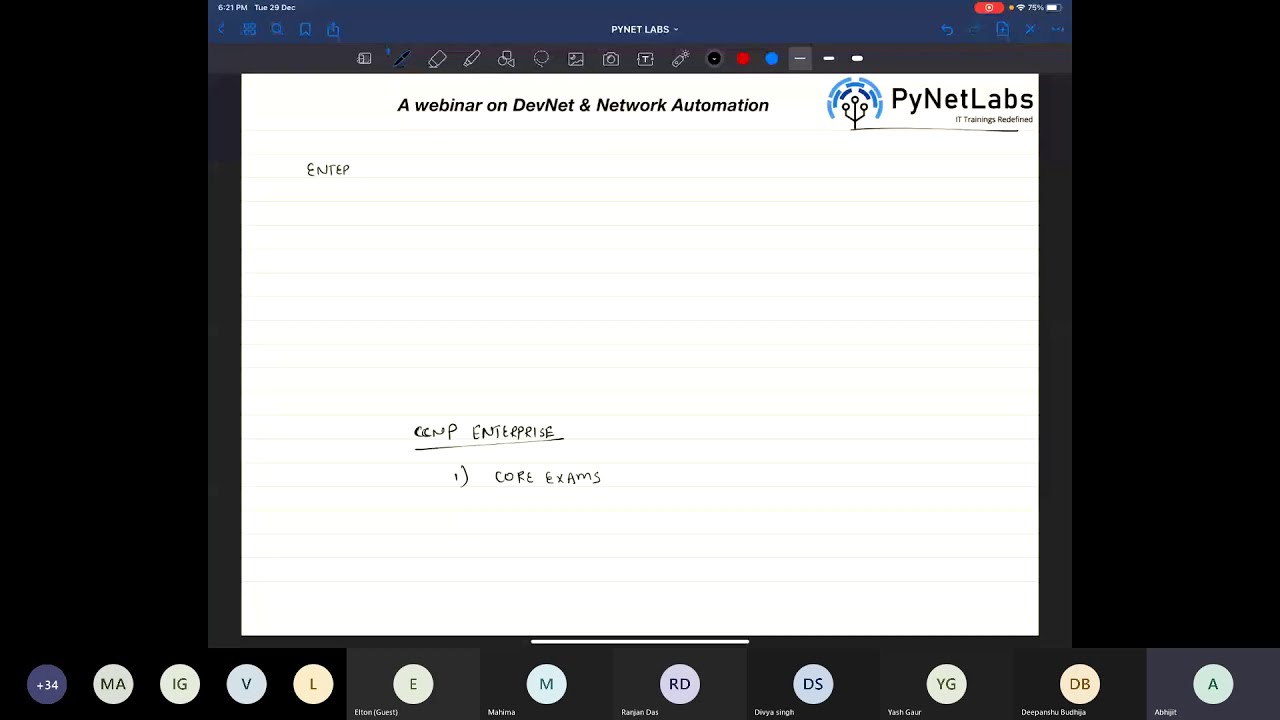Toggle the read-only mode icon
Screen dimensions: 1280x720
[x=364, y=59]
